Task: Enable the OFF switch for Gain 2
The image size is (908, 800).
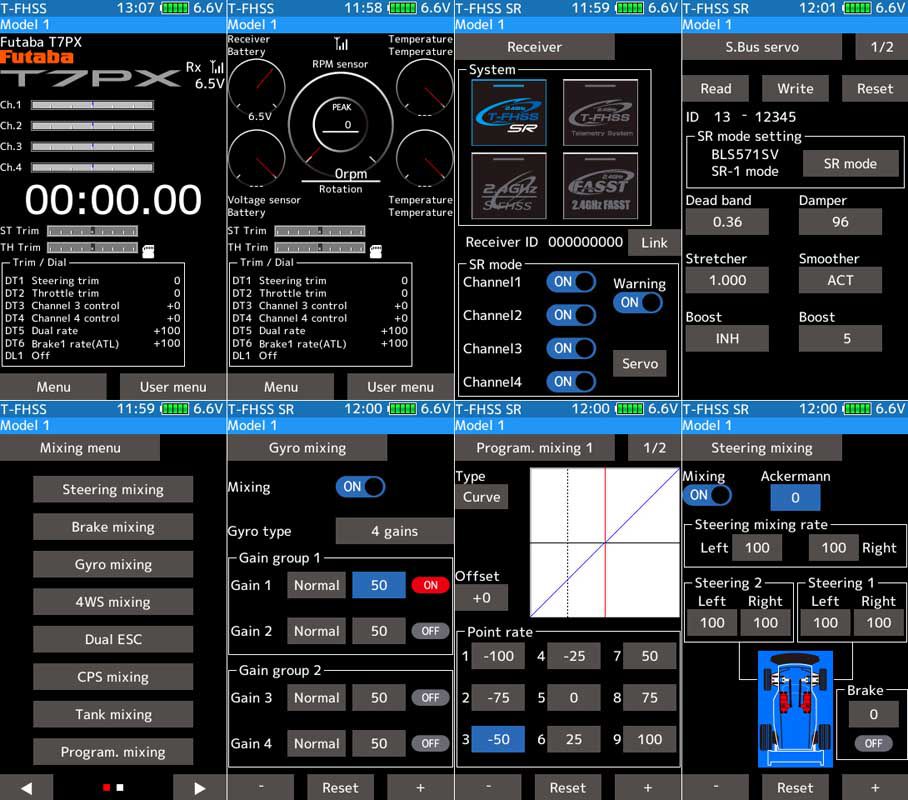Action: pos(430,631)
